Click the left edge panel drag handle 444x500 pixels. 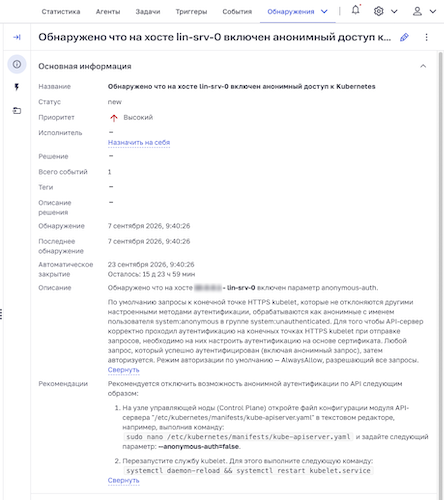pyautogui.click(x=1, y=314)
